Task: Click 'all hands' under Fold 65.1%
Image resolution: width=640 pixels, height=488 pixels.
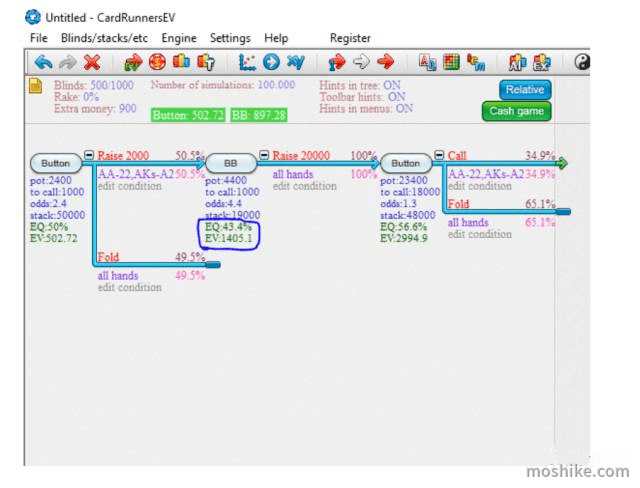Action: pyautogui.click(x=468, y=222)
